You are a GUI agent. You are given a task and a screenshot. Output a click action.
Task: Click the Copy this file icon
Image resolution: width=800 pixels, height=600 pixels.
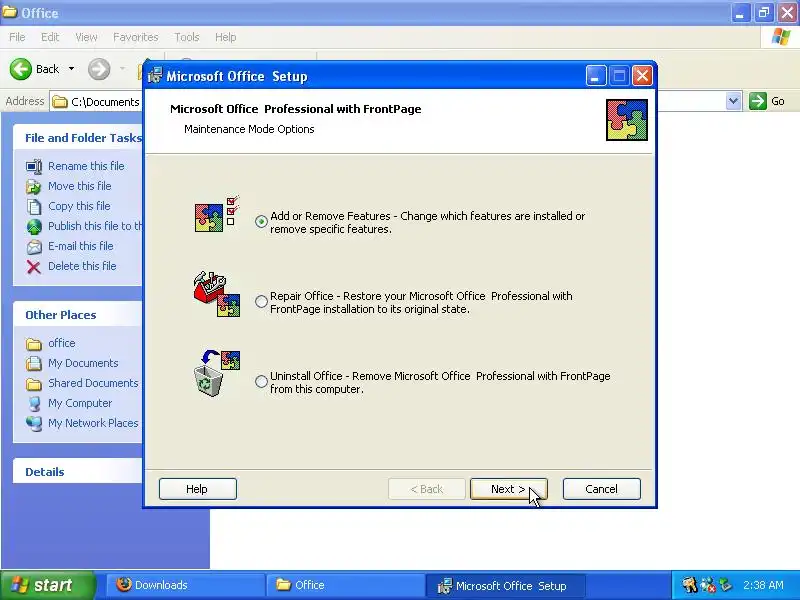(34, 207)
